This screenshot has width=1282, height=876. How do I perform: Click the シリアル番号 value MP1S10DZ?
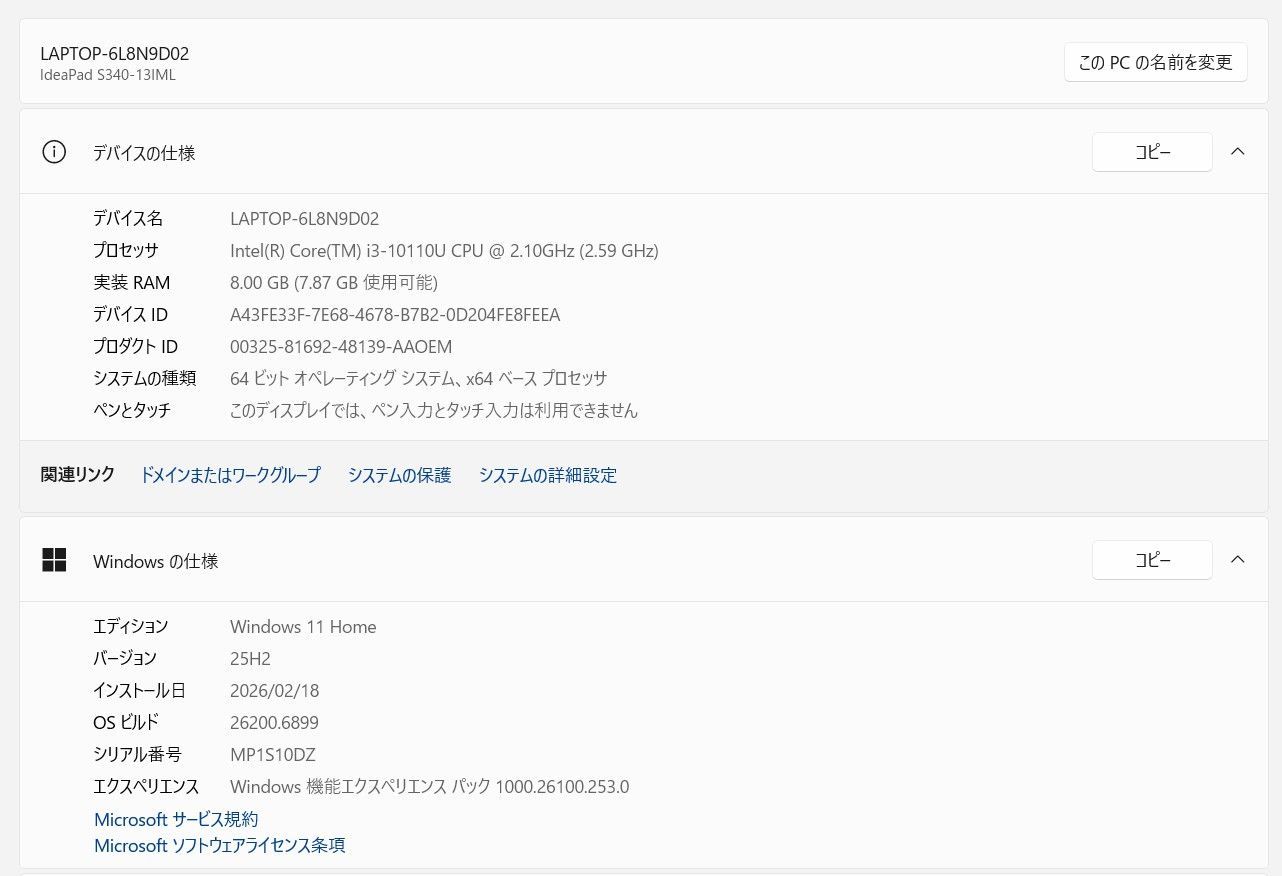273,754
